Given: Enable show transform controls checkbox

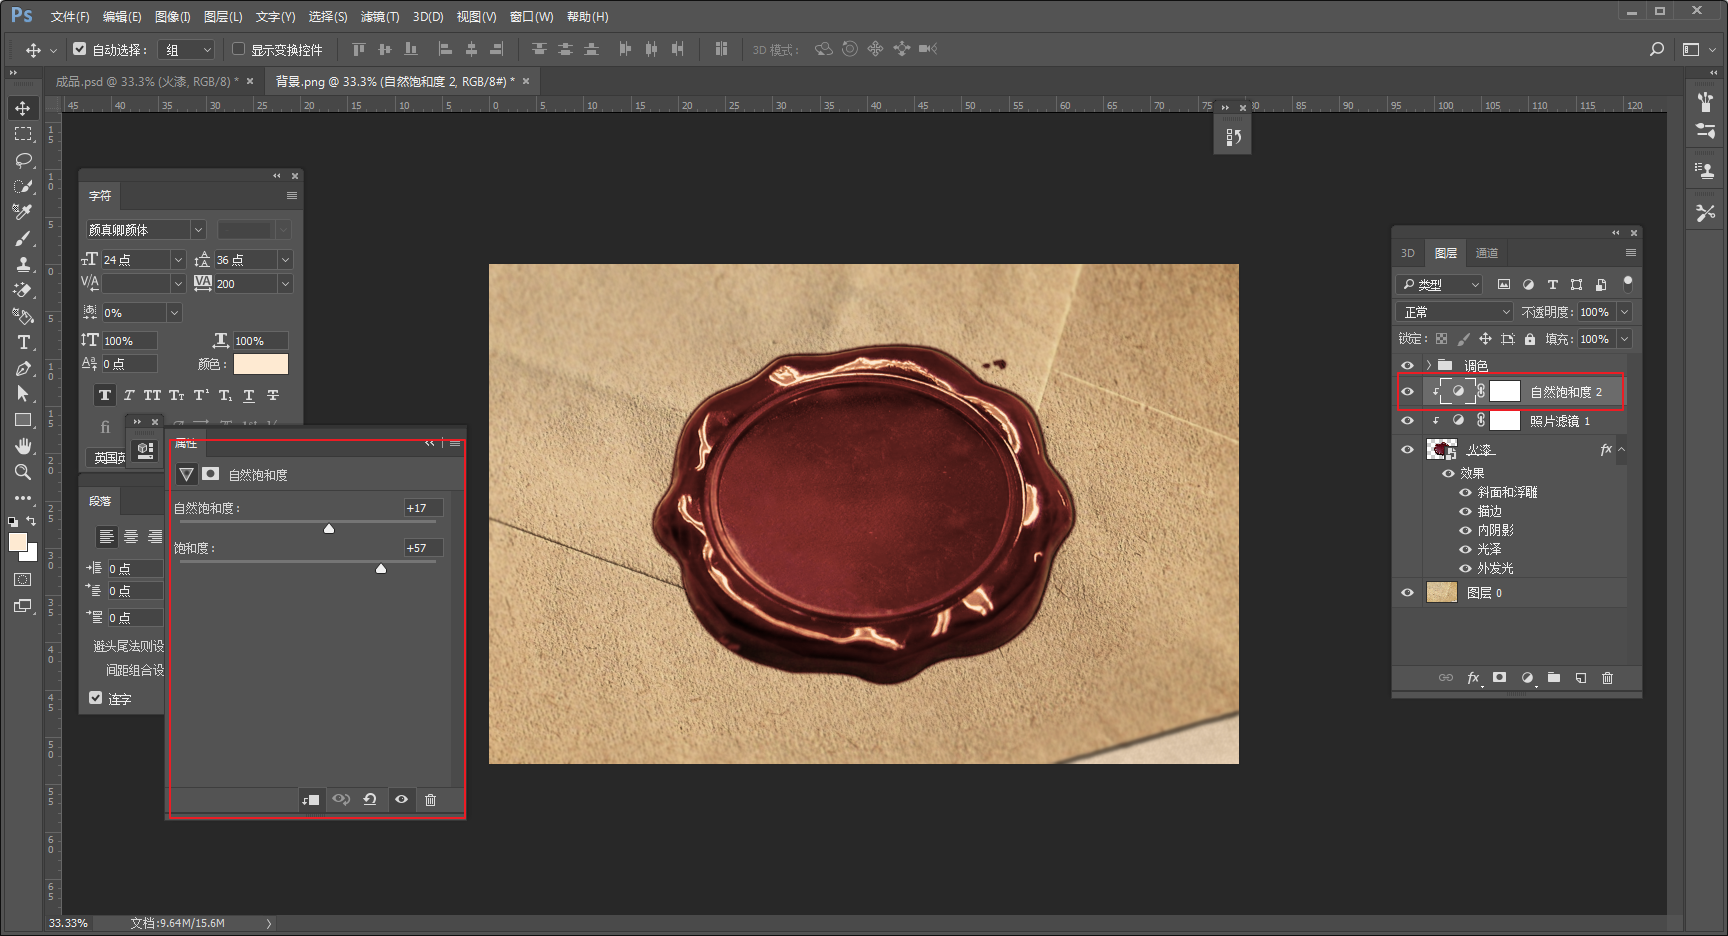Looking at the screenshot, I should coord(238,49).
